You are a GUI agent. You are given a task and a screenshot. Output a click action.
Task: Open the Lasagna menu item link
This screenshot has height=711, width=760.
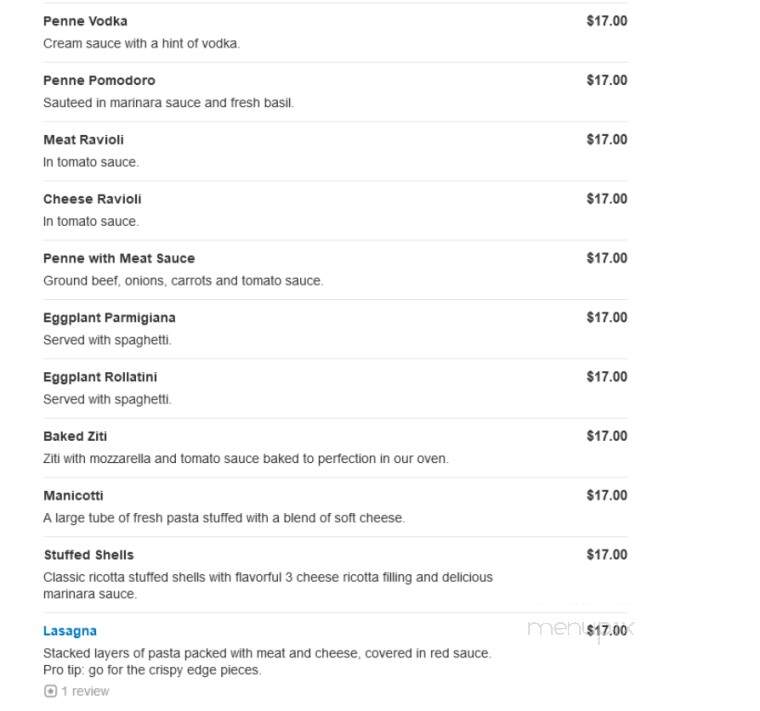pos(70,631)
